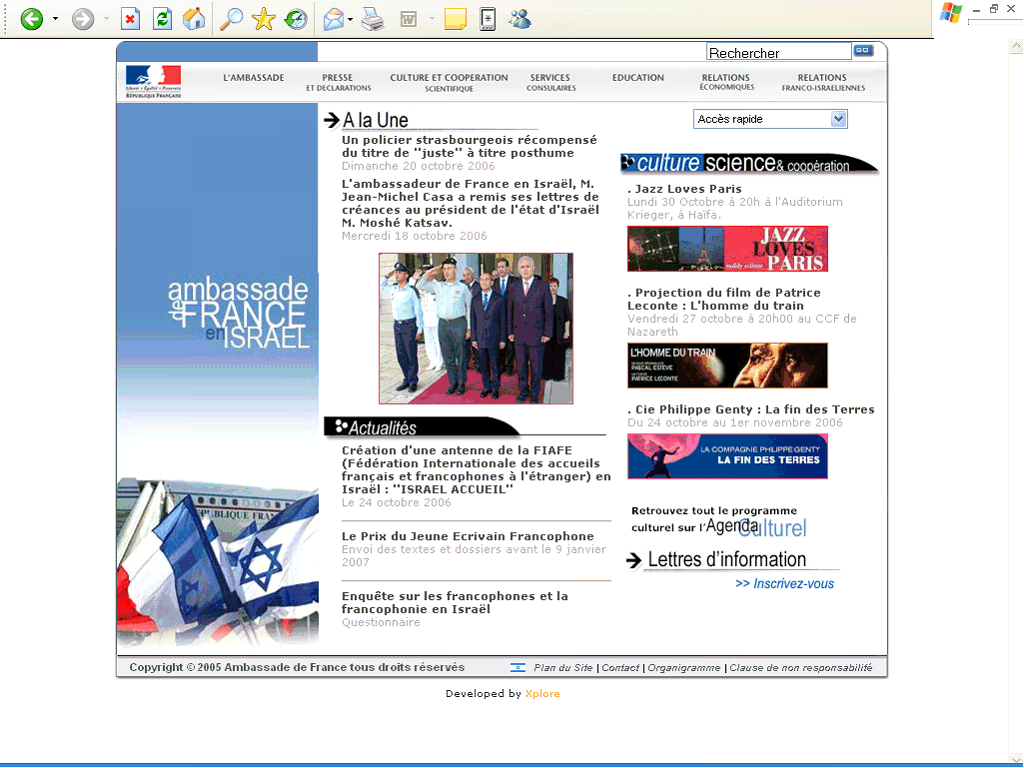The height and width of the screenshot is (768, 1024).
Task: Click the Israeli flag icon in footer
Action: [x=517, y=667]
